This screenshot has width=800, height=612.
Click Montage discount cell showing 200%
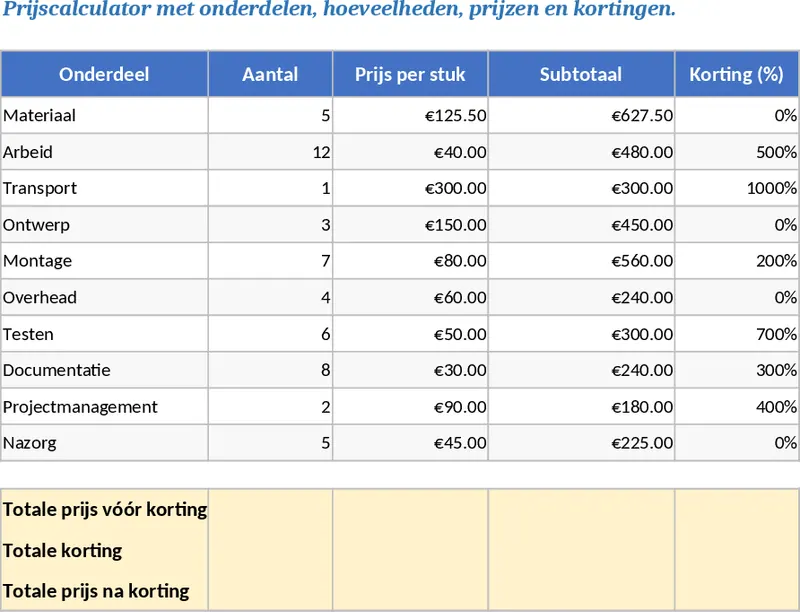736,261
